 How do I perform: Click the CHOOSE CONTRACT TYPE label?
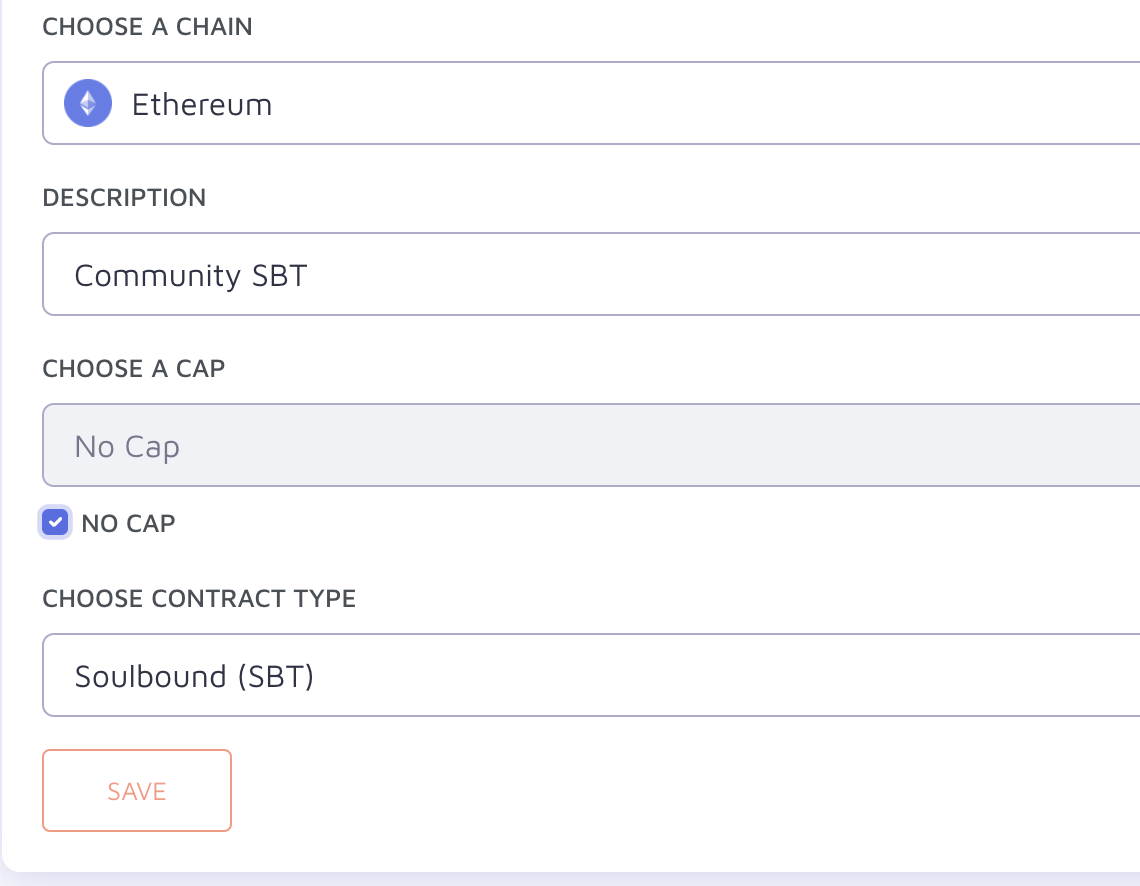click(x=199, y=599)
